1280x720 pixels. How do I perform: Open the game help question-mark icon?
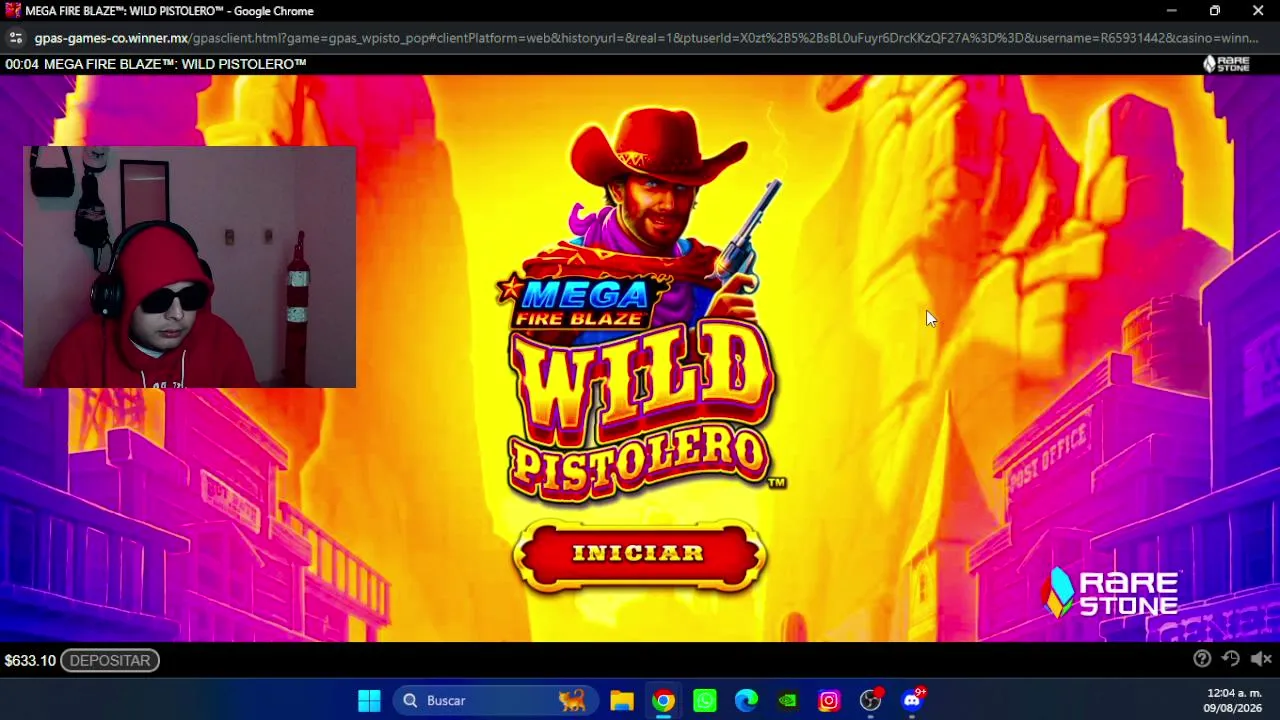1202,659
